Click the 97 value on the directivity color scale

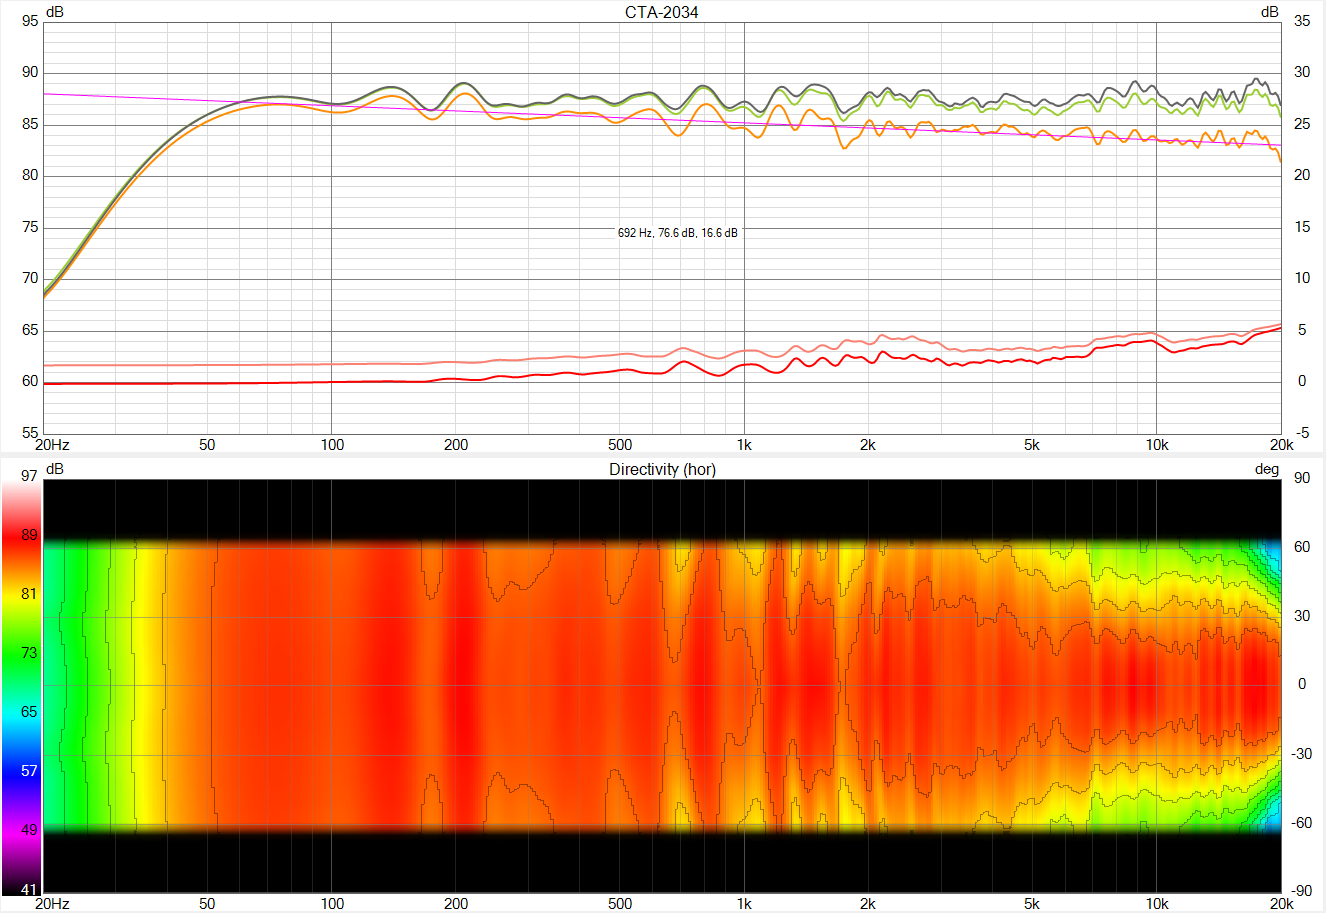click(30, 476)
